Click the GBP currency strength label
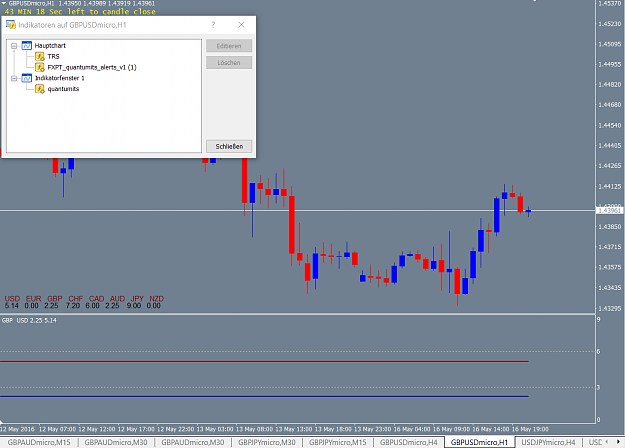 pos(55,299)
